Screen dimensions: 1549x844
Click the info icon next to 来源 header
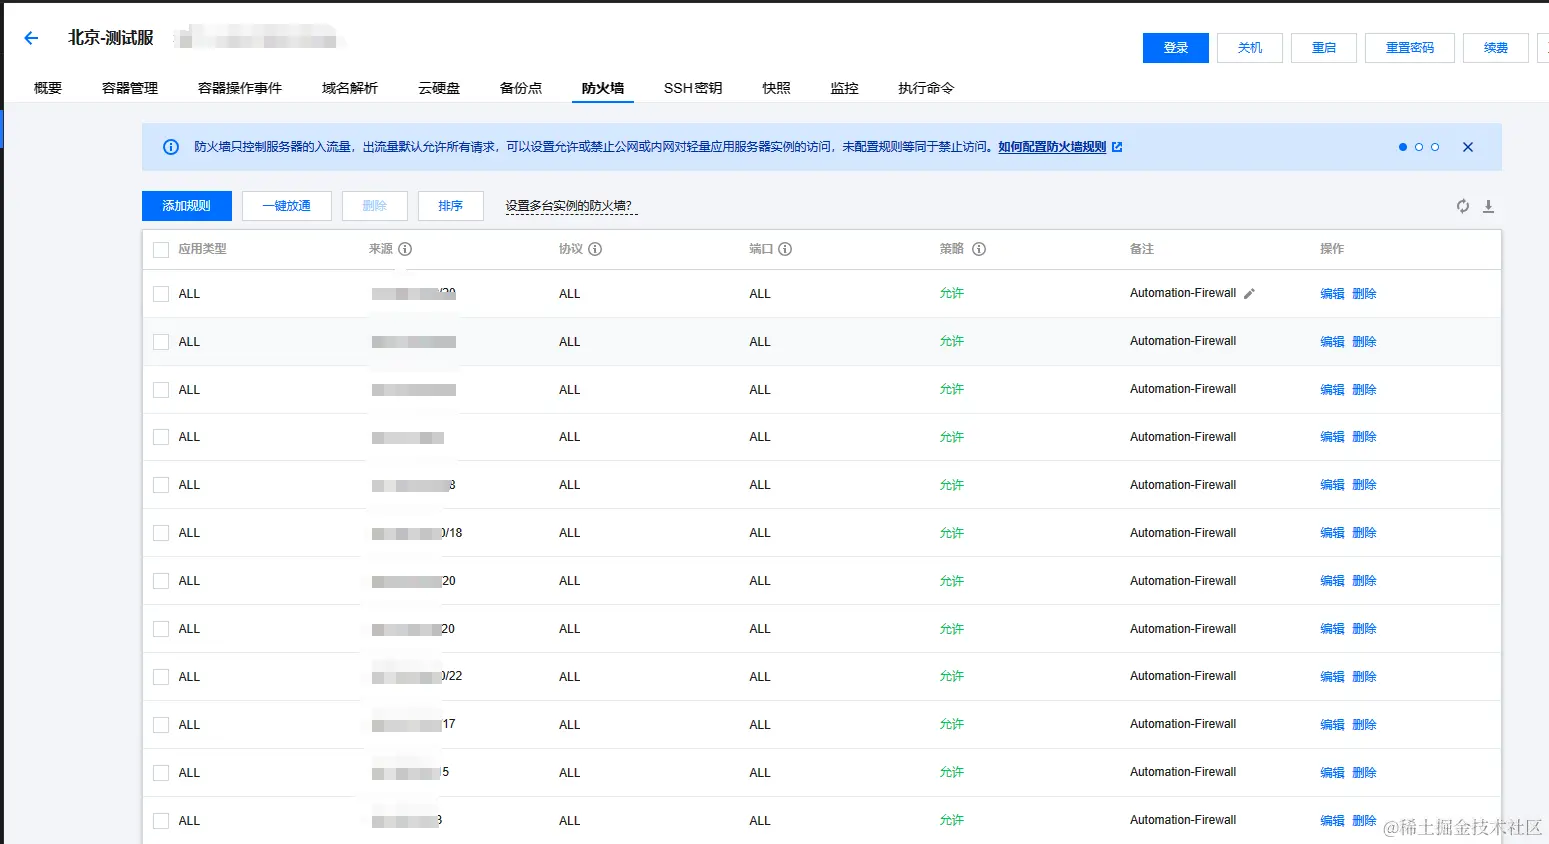(405, 249)
